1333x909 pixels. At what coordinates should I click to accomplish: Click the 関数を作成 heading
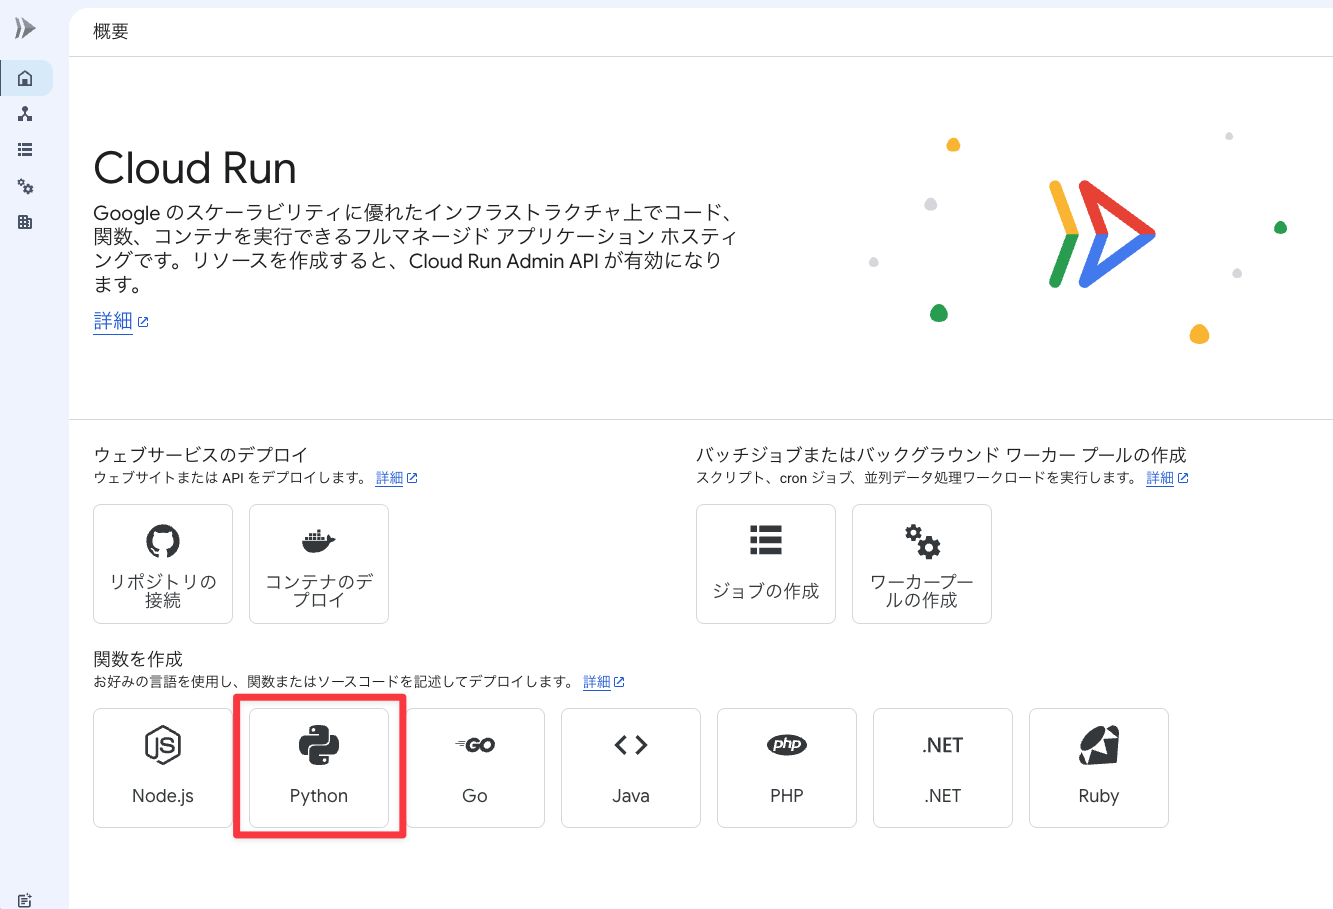point(138,659)
